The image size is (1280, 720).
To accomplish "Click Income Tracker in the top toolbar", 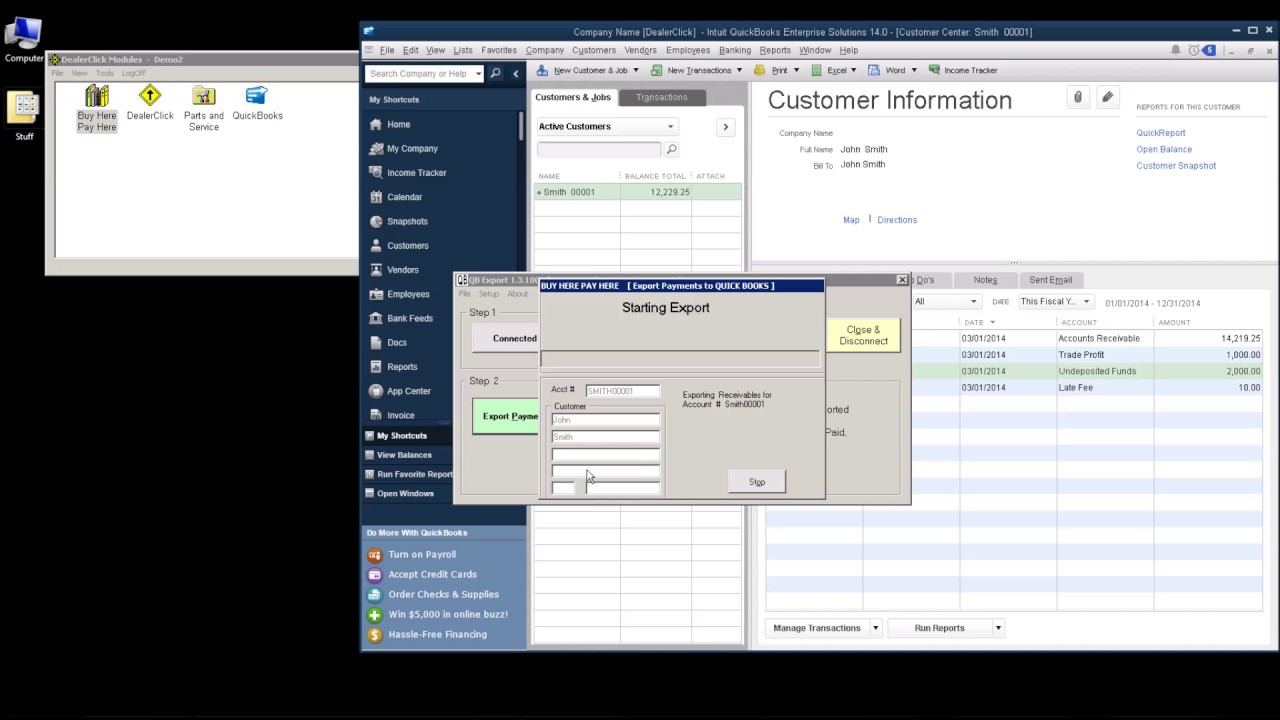I will click(964, 70).
